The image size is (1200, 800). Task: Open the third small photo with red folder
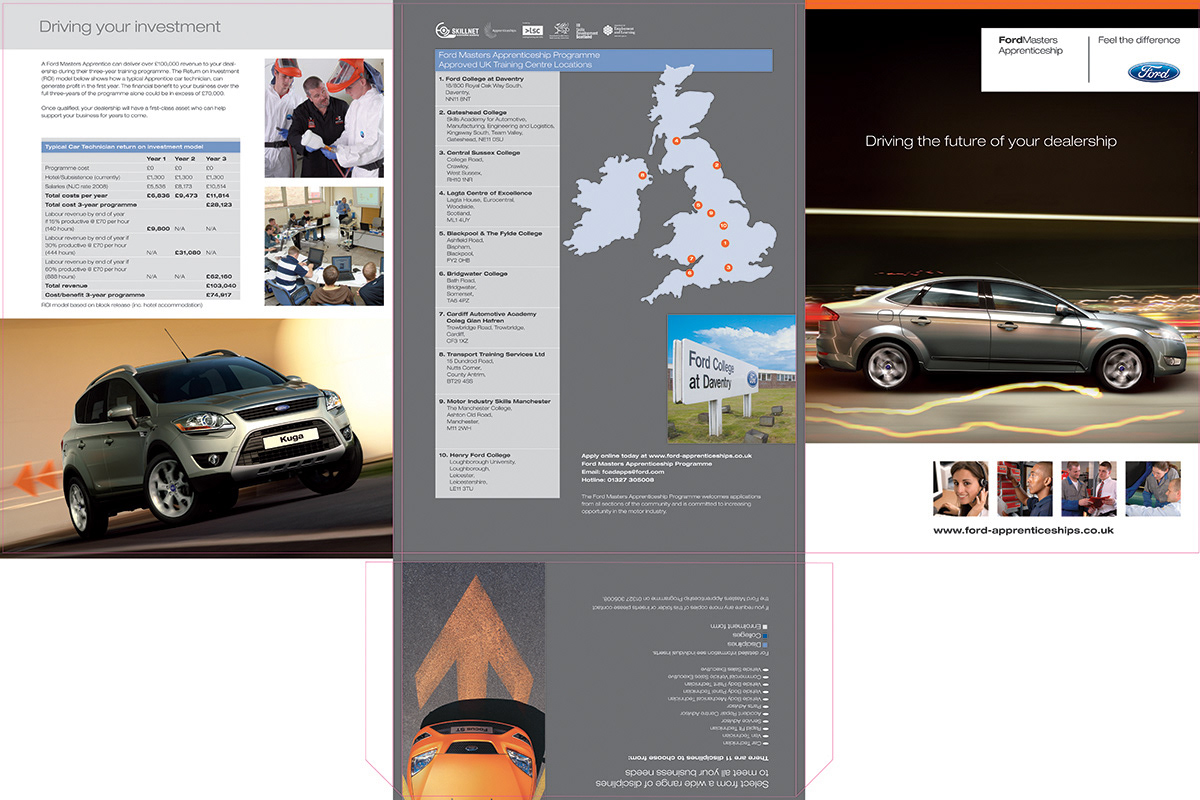(x=1088, y=488)
